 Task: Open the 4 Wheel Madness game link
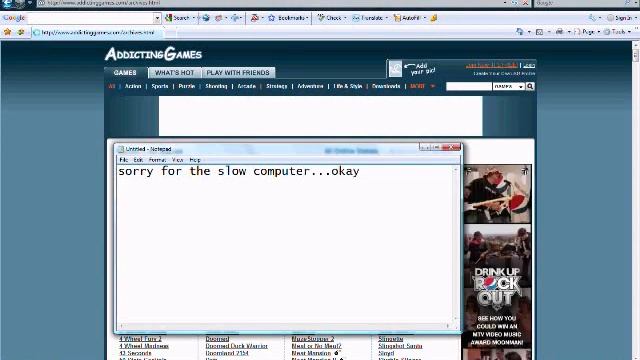point(144,346)
